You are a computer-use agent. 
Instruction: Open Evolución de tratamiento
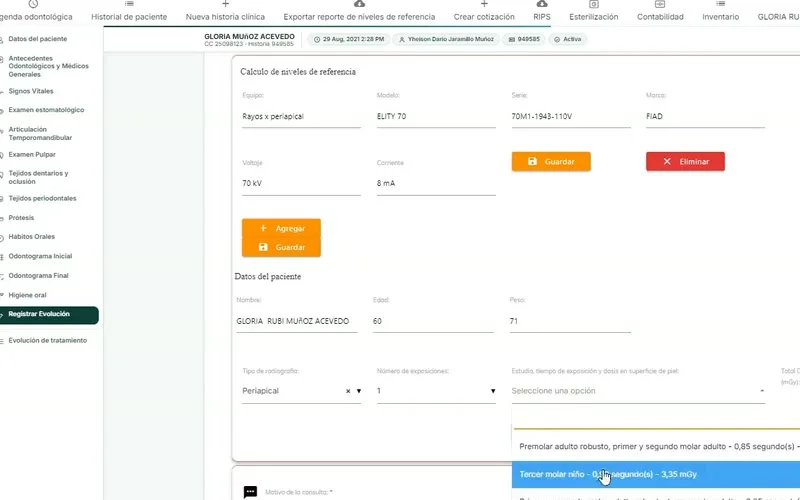coord(47,340)
